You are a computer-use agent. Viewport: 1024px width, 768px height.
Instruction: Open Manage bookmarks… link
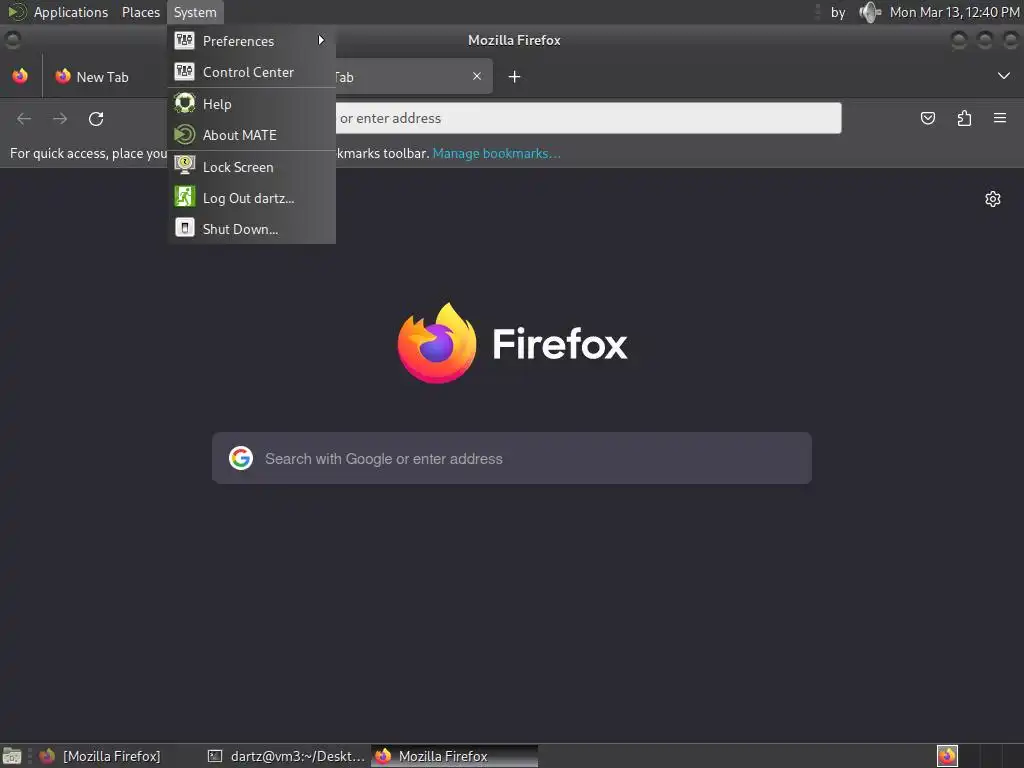tap(496, 153)
